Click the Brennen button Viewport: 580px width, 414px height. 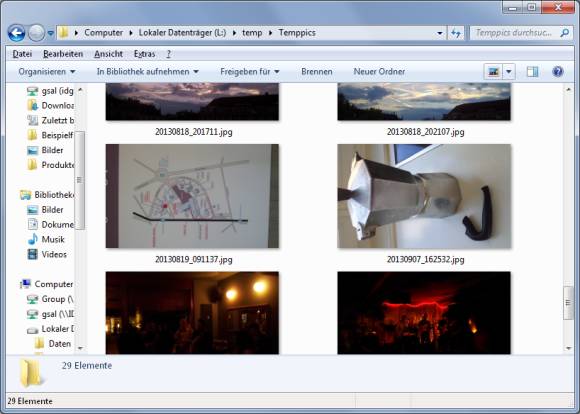coord(317,71)
